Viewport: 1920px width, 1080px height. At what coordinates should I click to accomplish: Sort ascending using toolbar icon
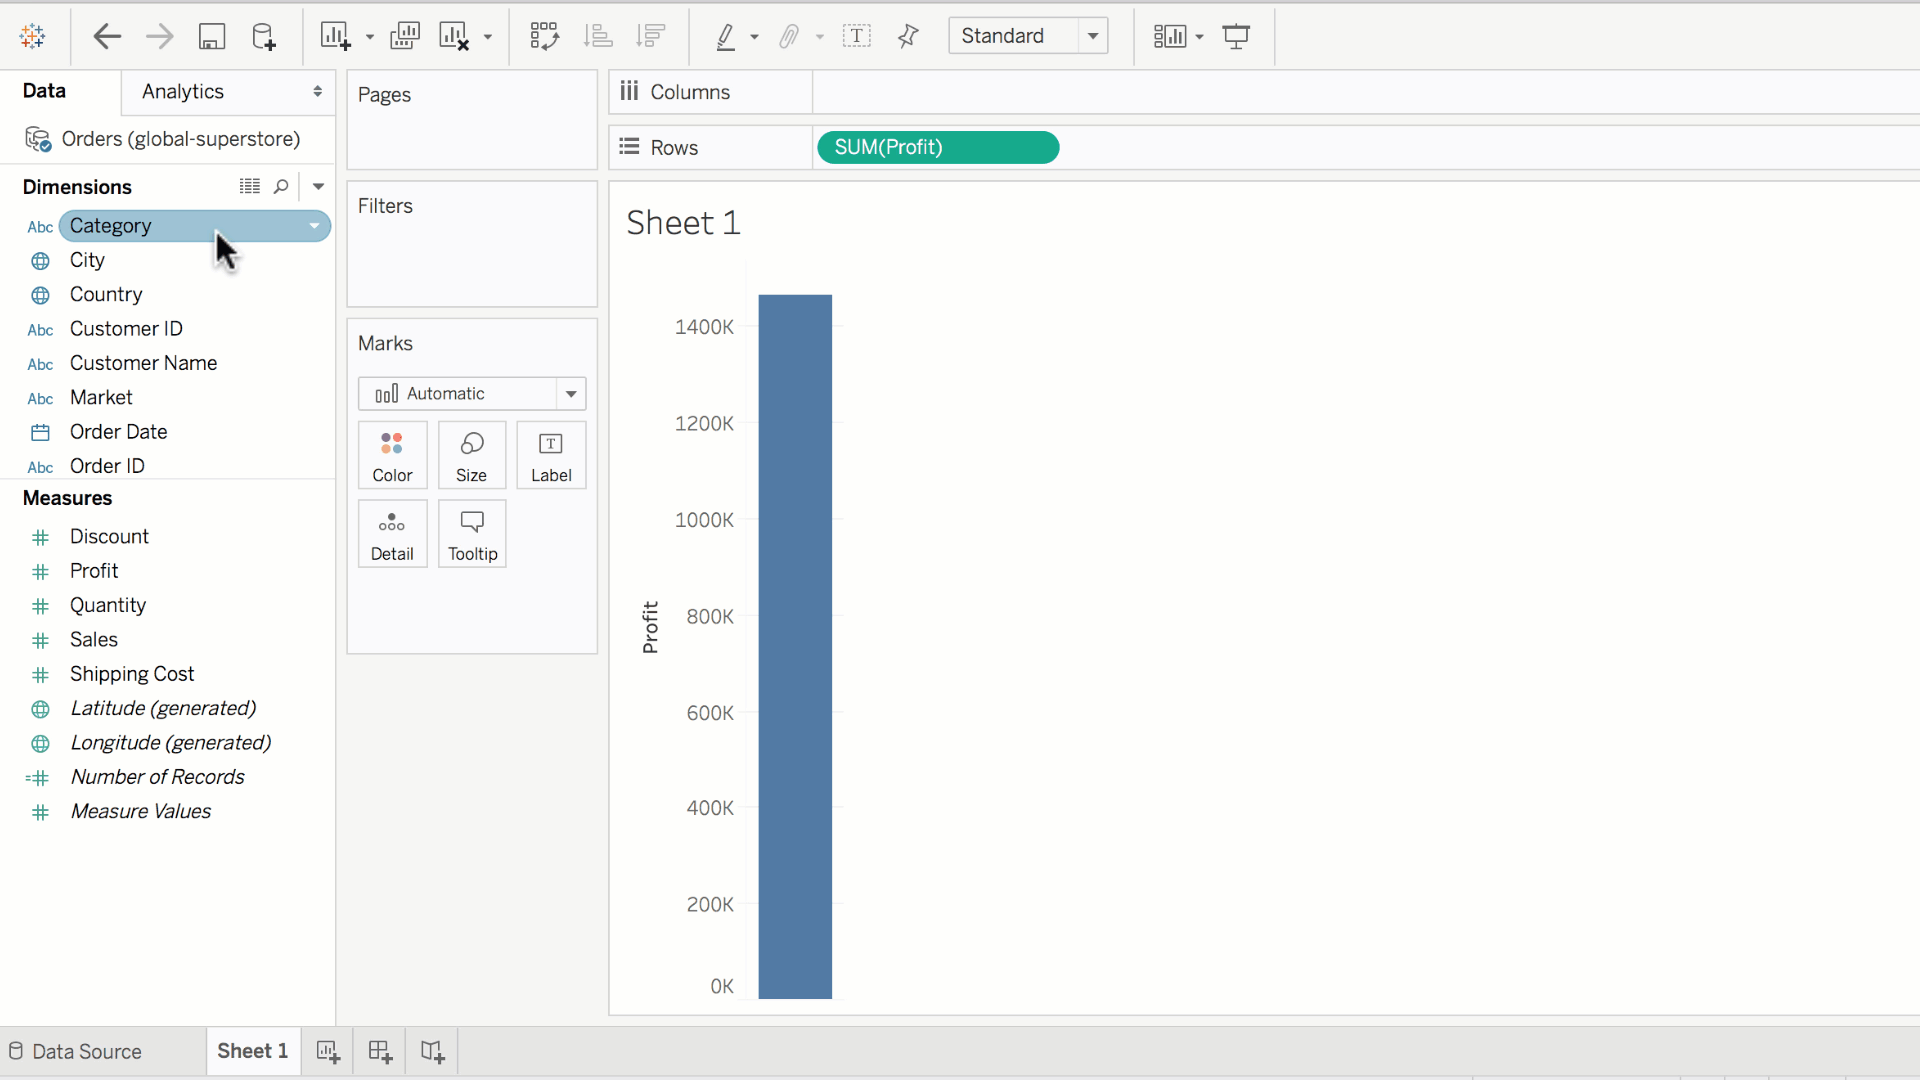(x=598, y=37)
